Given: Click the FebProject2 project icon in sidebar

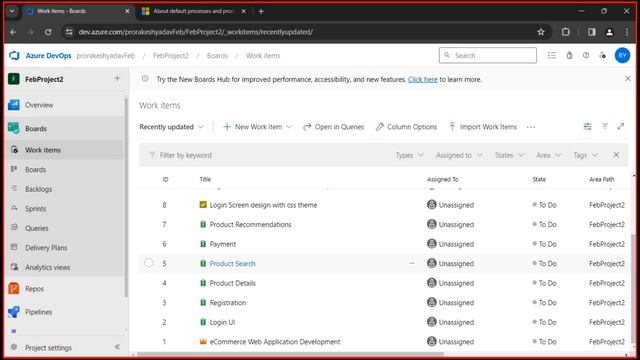Looking at the screenshot, I should 14,79.
